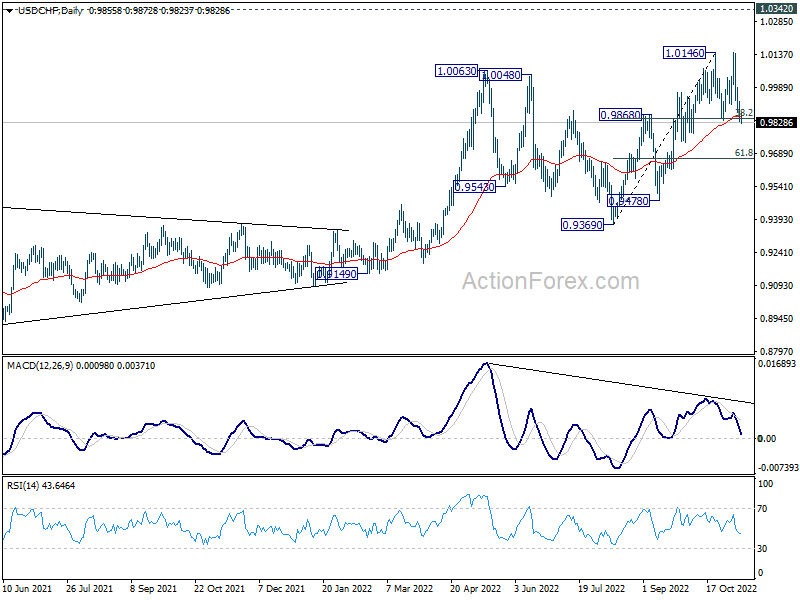Click the 20 Jan 2022 date label
The image size is (800, 600).
click(347, 588)
